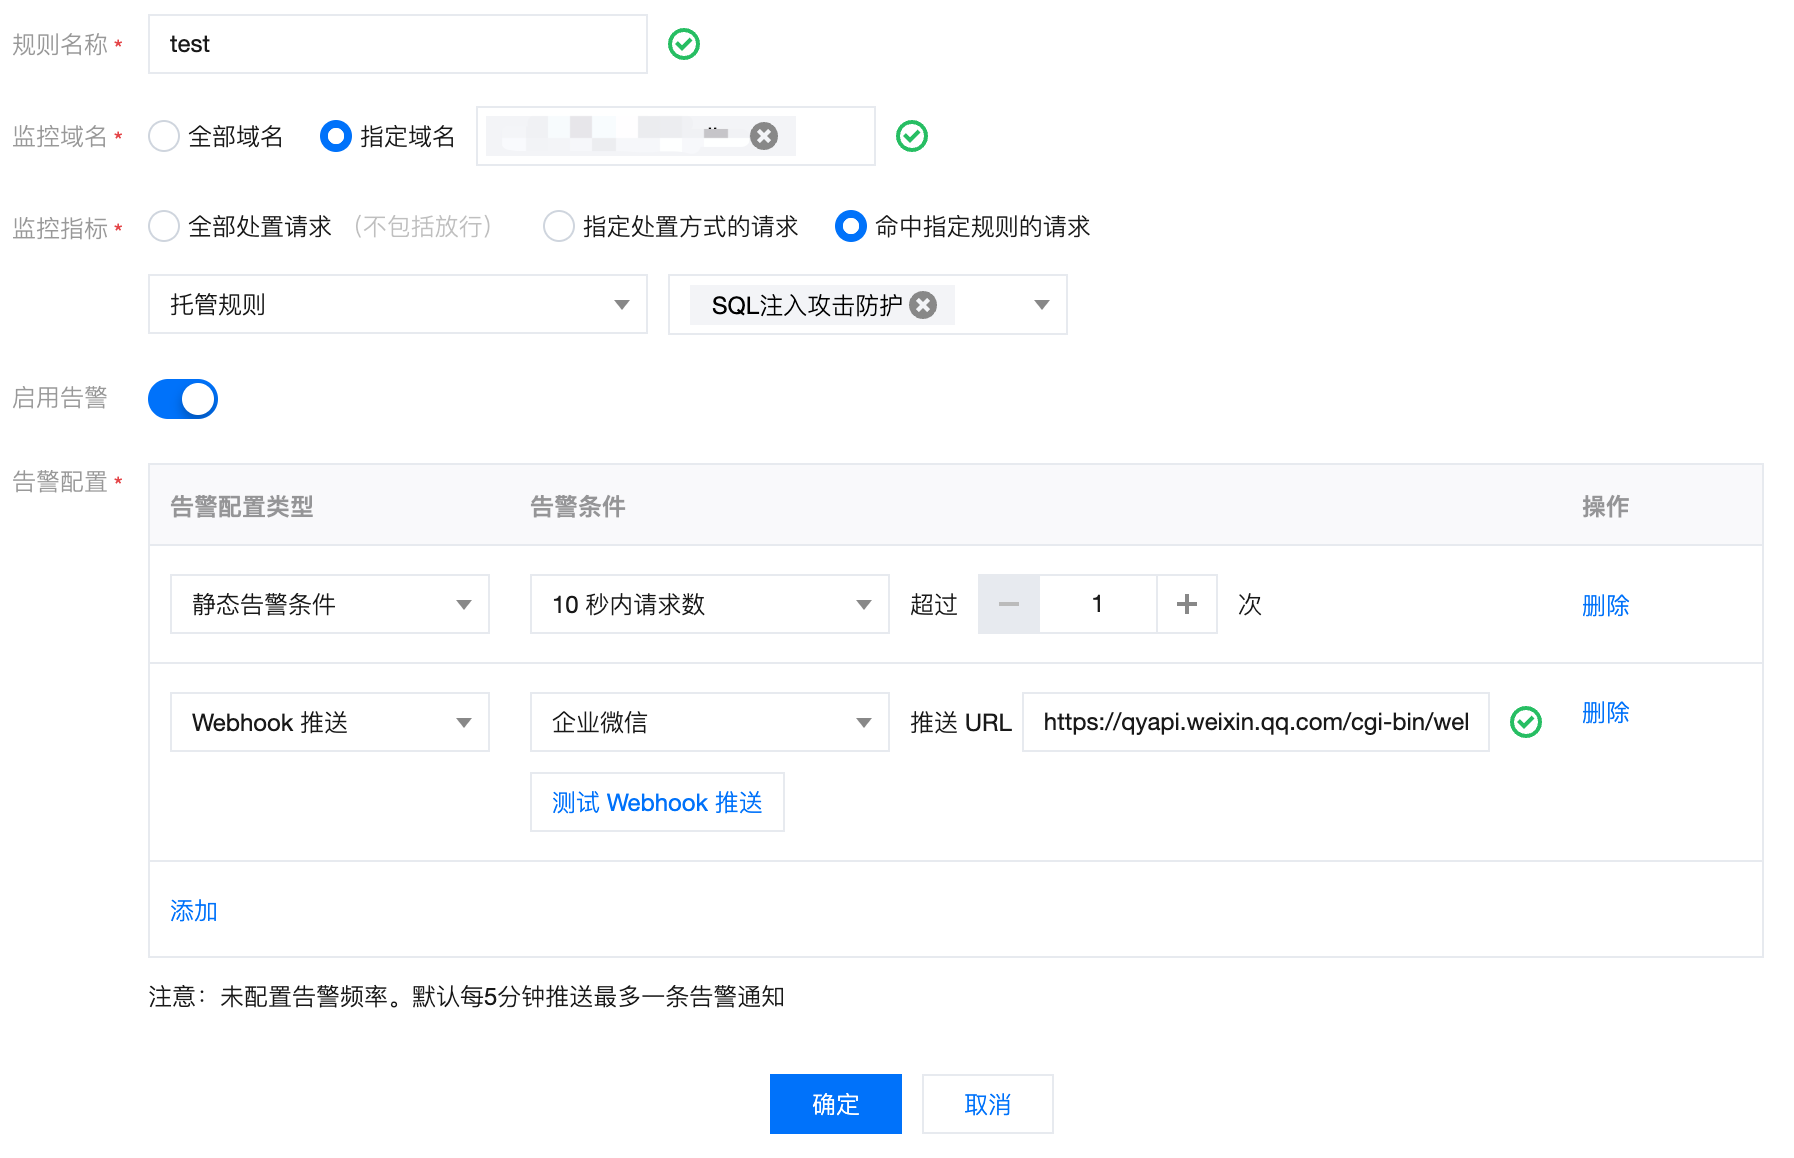Select the 全部域名 radio option
Viewport: 1794px width, 1158px height.
pos(164,136)
